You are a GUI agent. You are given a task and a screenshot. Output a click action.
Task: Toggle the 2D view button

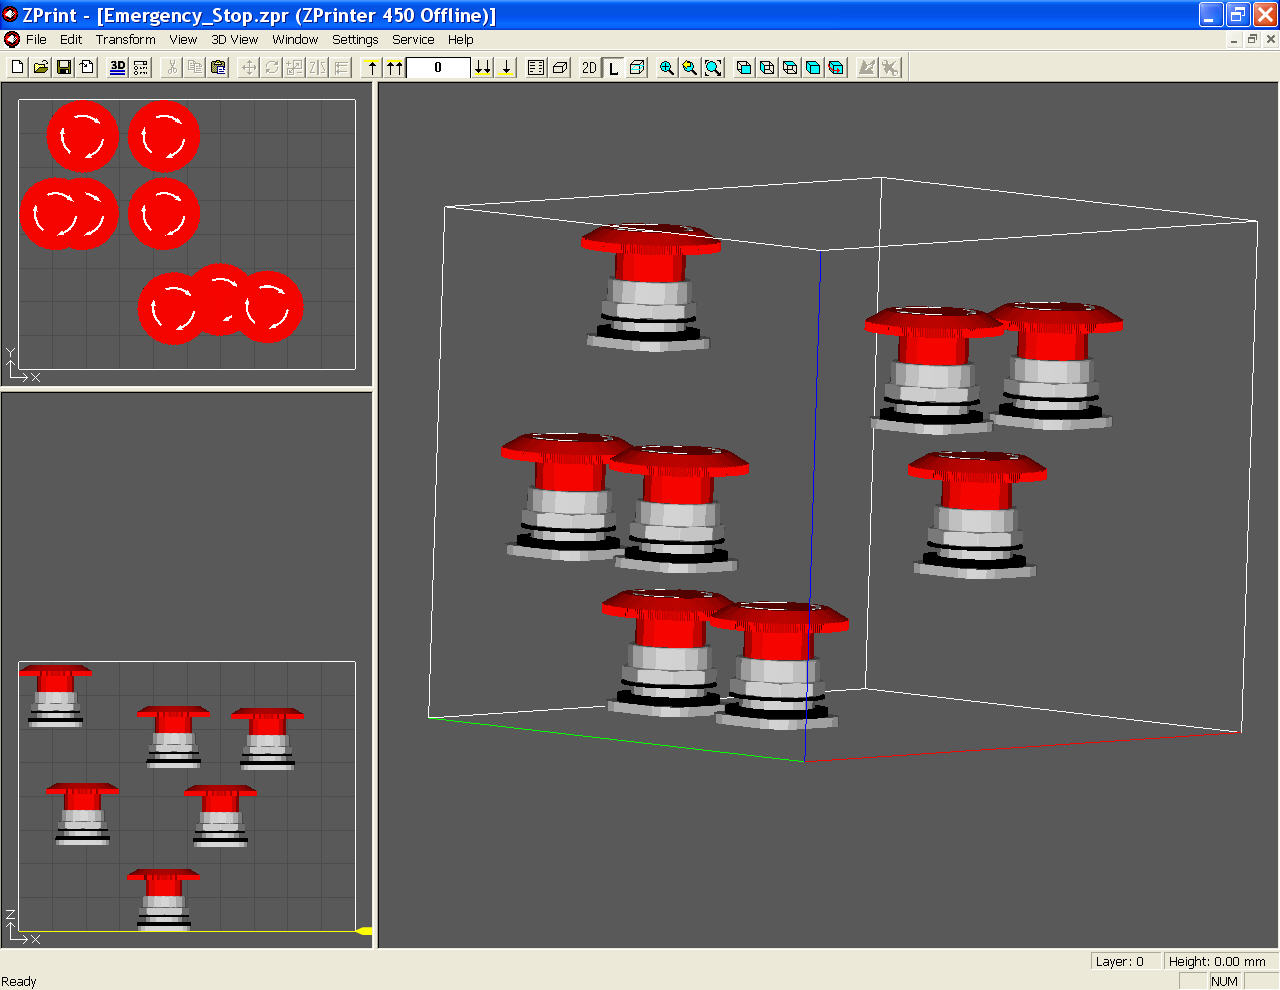point(588,67)
